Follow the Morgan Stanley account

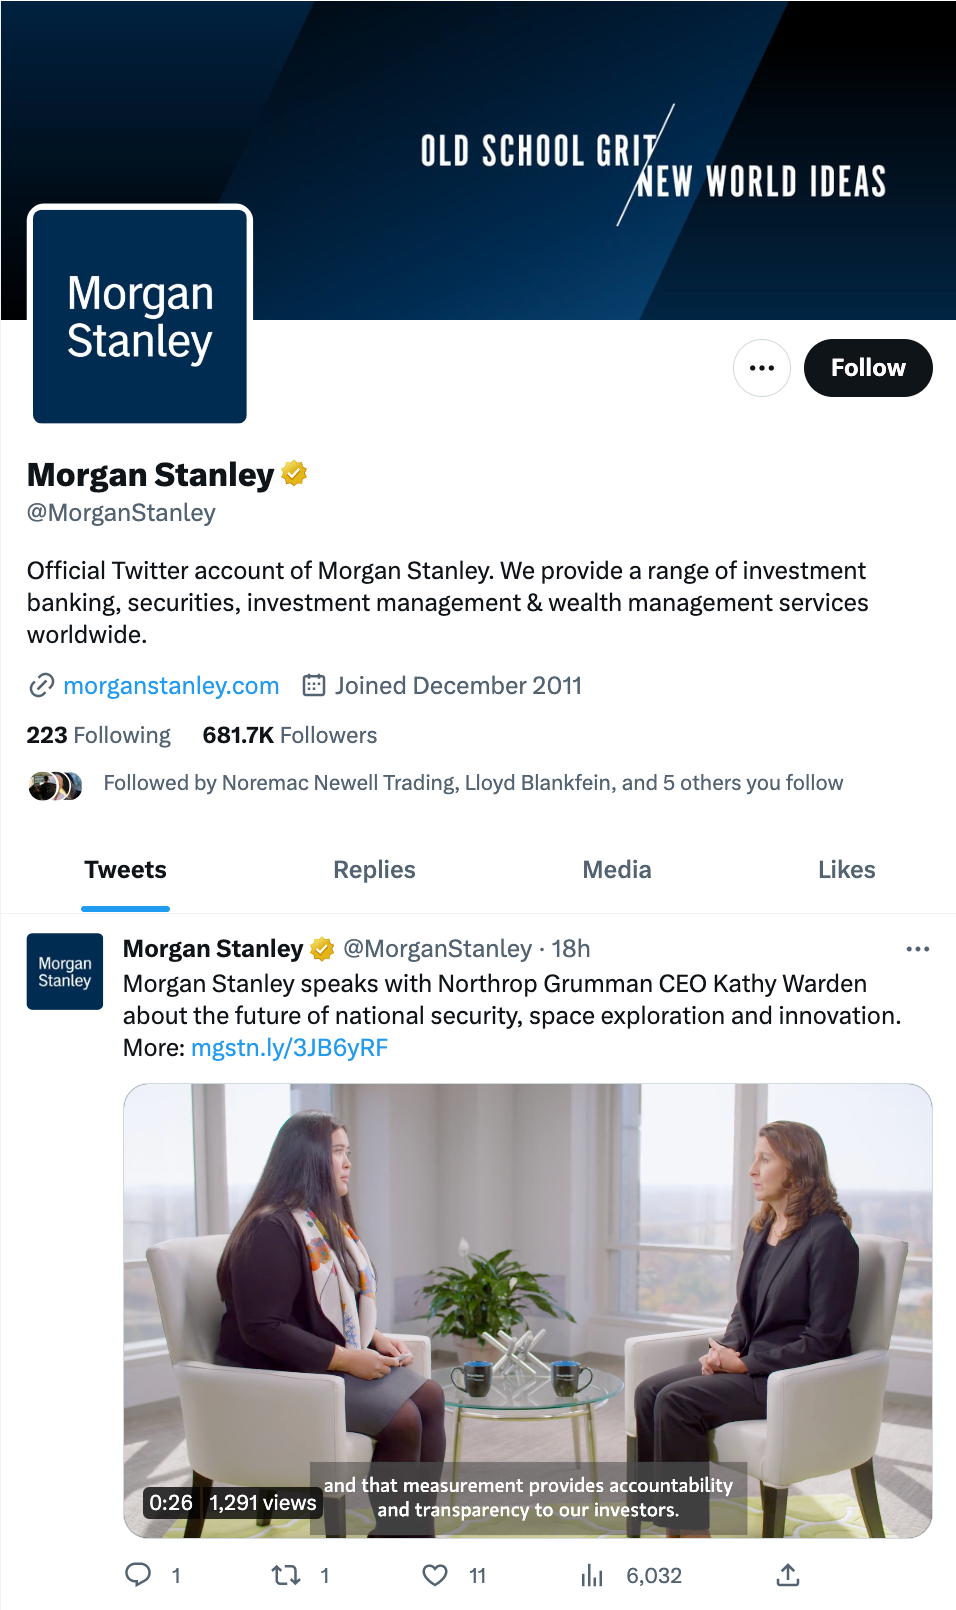(x=867, y=368)
